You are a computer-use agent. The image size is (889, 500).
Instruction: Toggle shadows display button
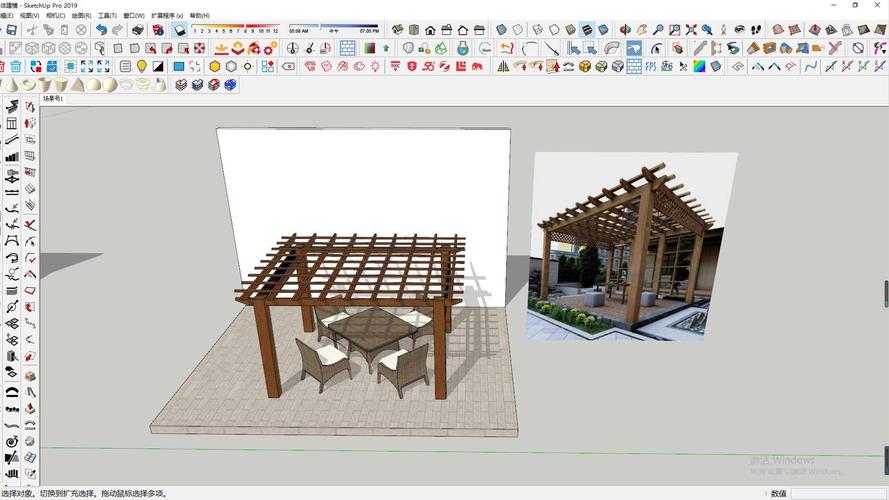[179, 29]
